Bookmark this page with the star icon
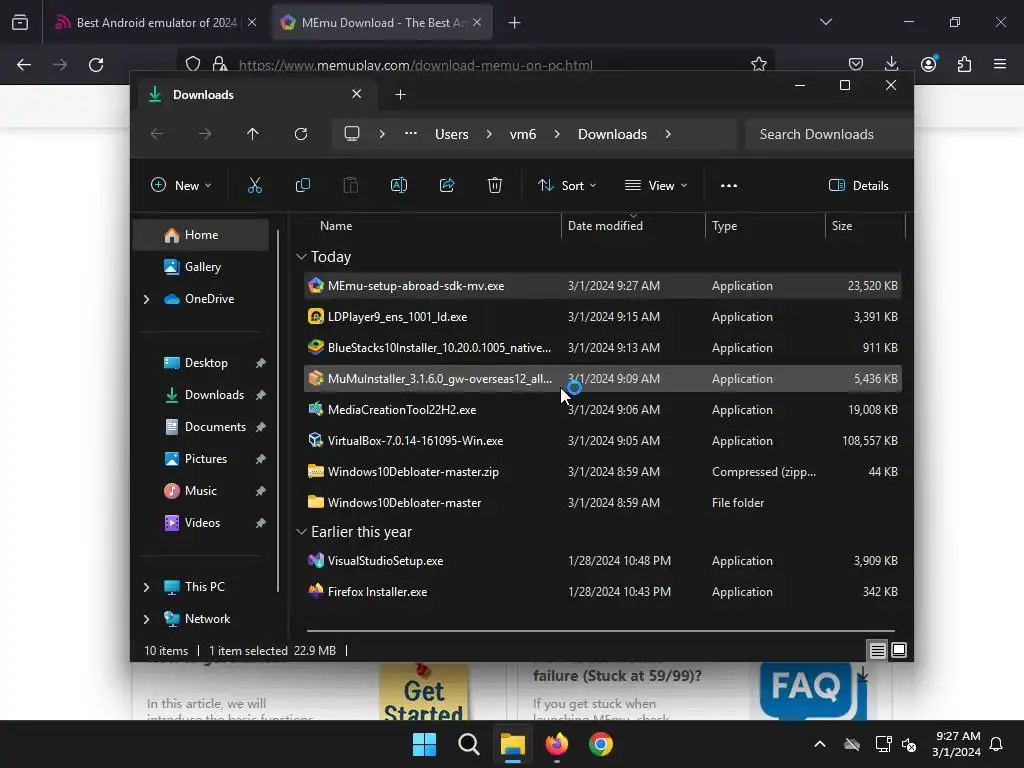The image size is (1024, 768). pos(758,64)
